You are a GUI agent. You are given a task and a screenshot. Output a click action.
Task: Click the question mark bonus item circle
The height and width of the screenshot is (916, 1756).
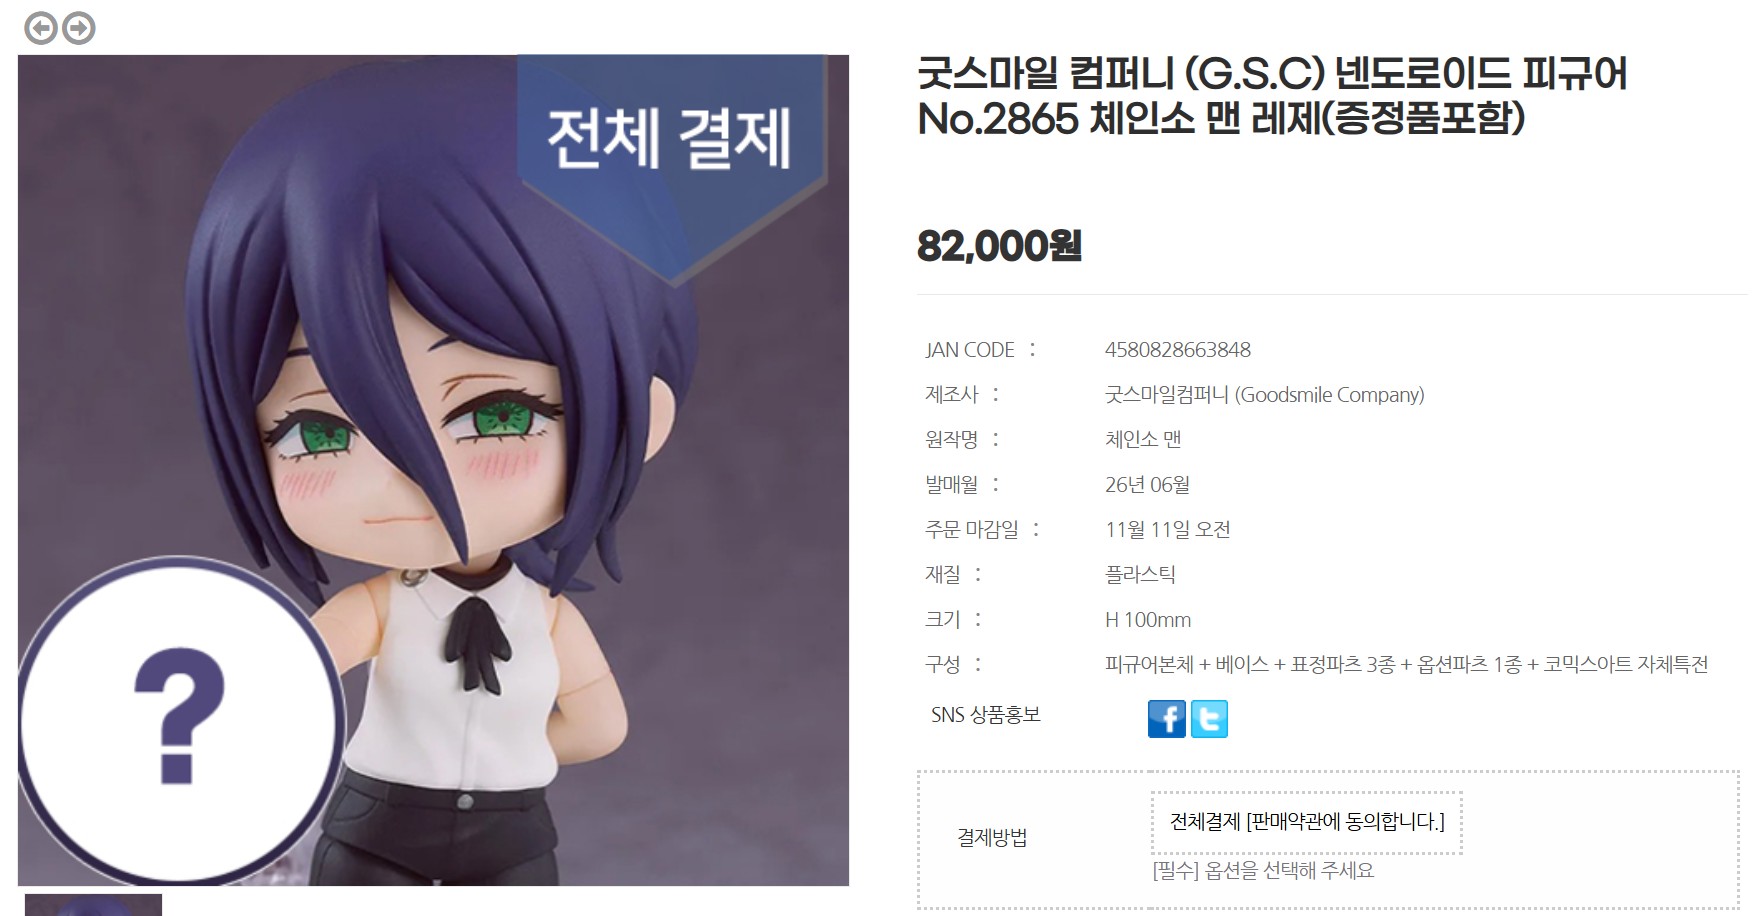pos(180,720)
